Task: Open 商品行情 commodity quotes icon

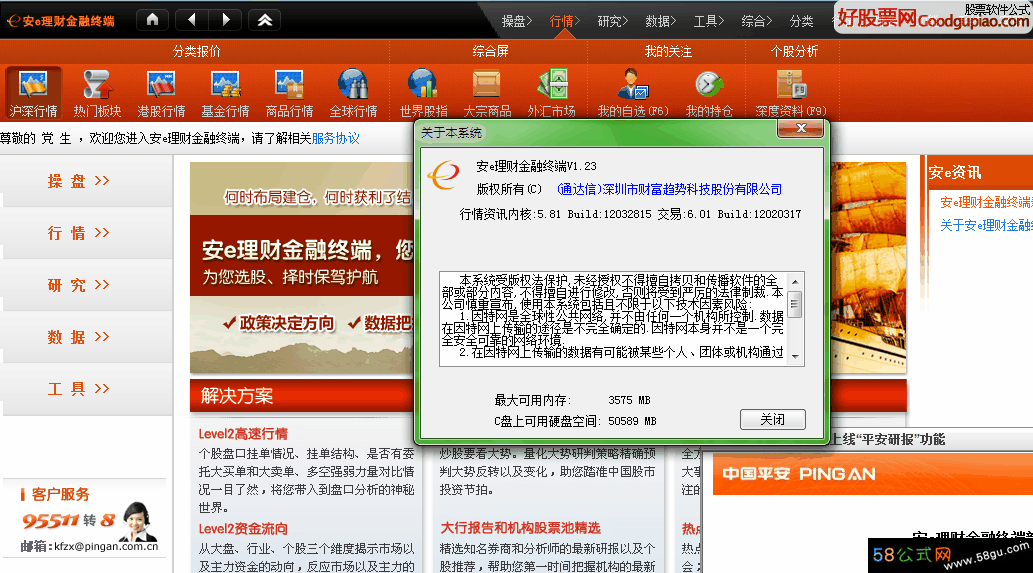Action: [x=289, y=93]
